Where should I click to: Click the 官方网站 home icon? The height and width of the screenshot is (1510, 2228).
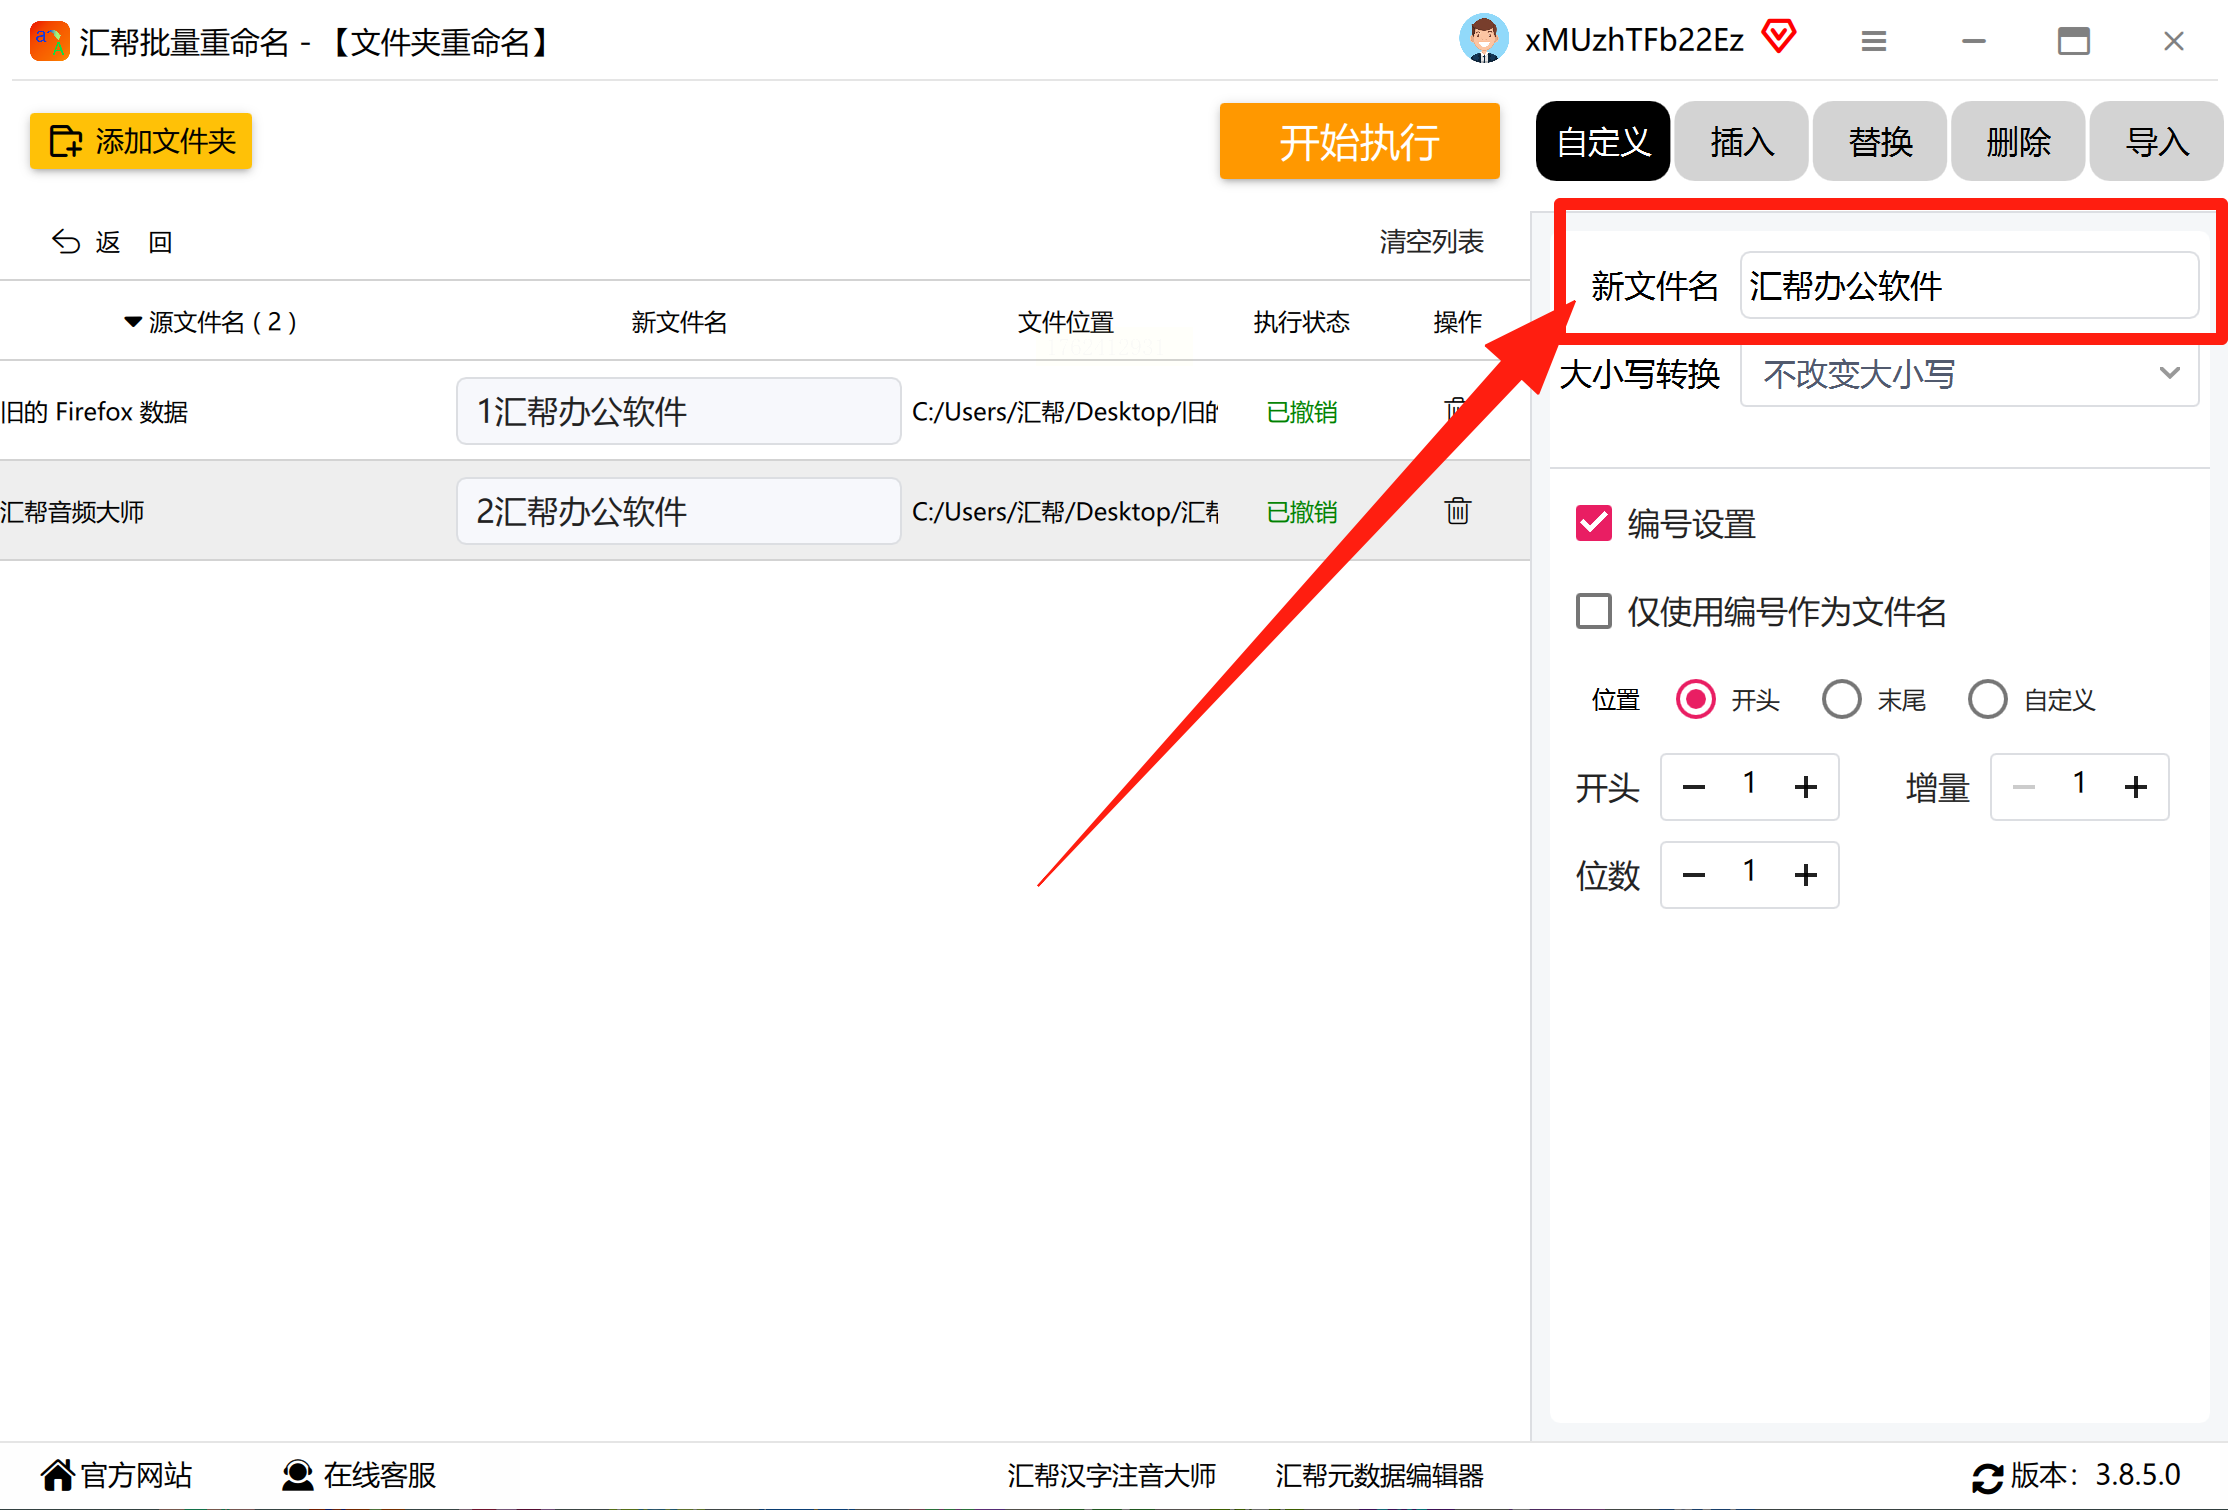coord(58,1474)
